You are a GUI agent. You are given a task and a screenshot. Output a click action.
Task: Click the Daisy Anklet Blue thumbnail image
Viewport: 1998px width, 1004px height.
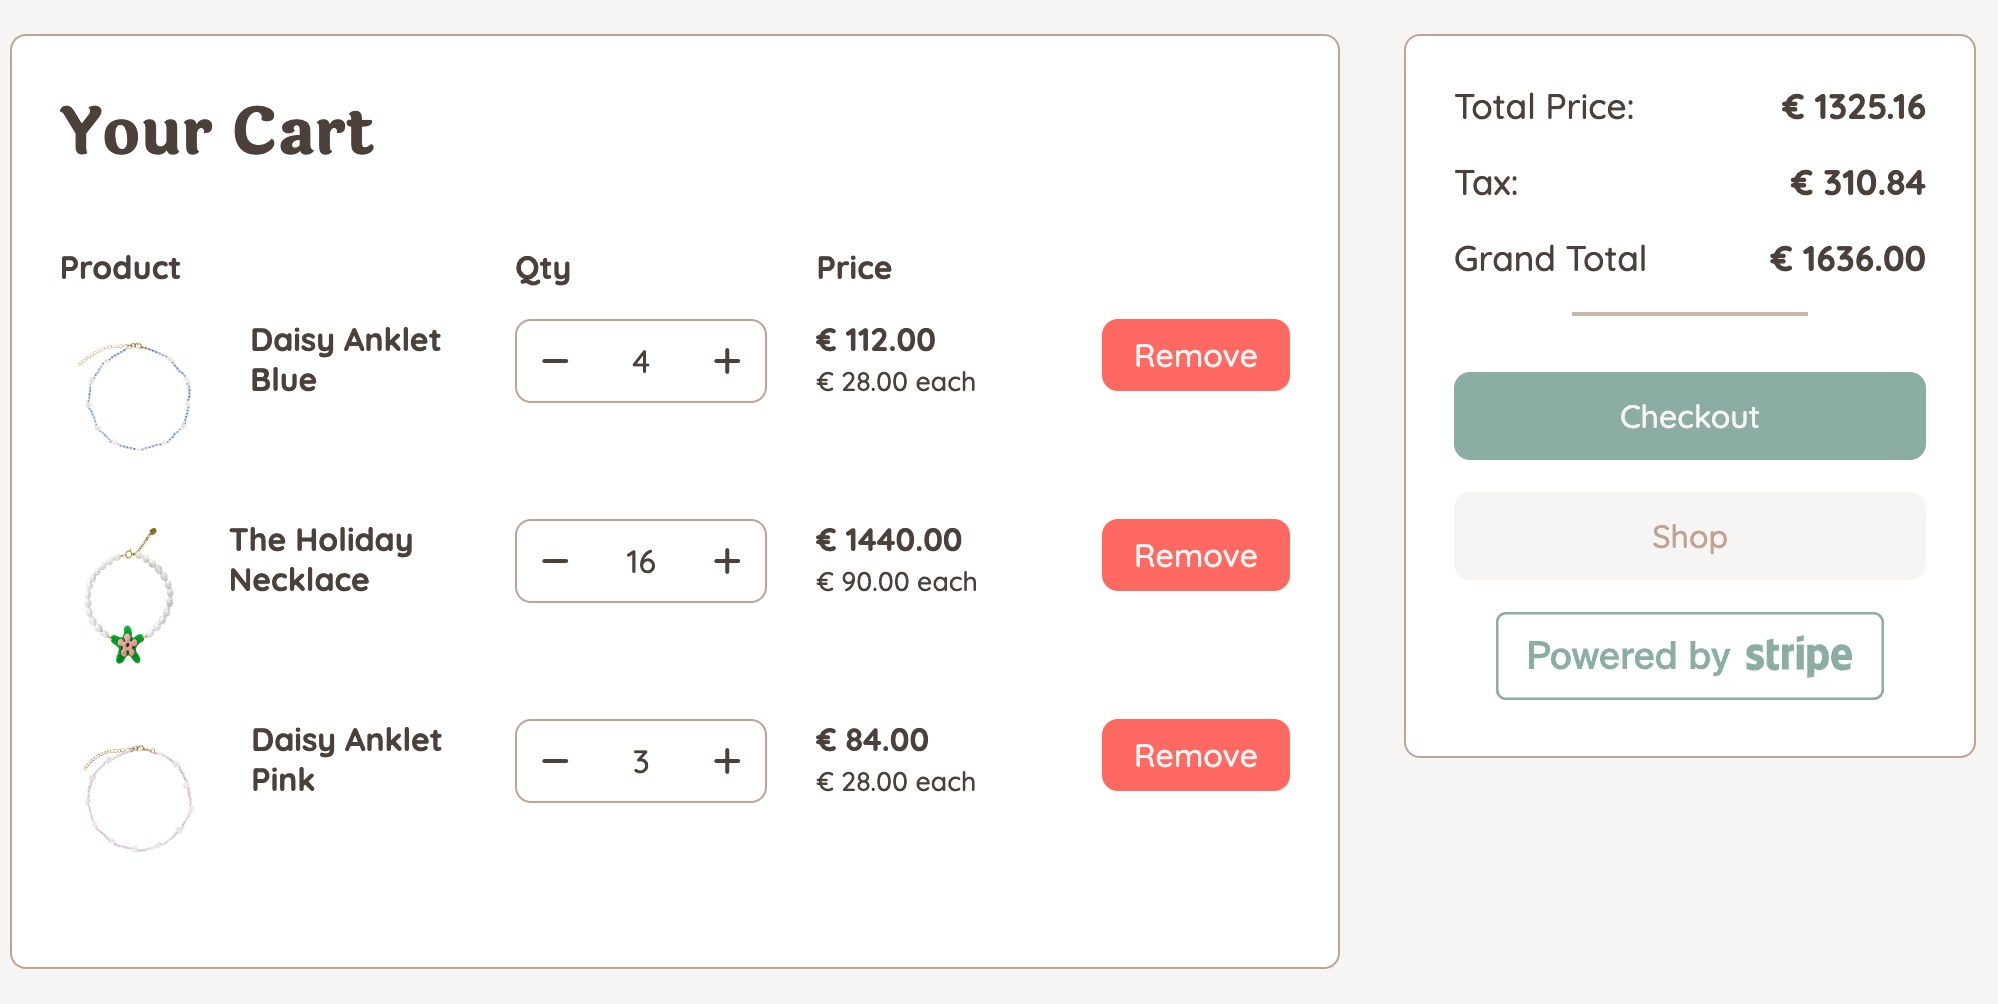[135, 396]
